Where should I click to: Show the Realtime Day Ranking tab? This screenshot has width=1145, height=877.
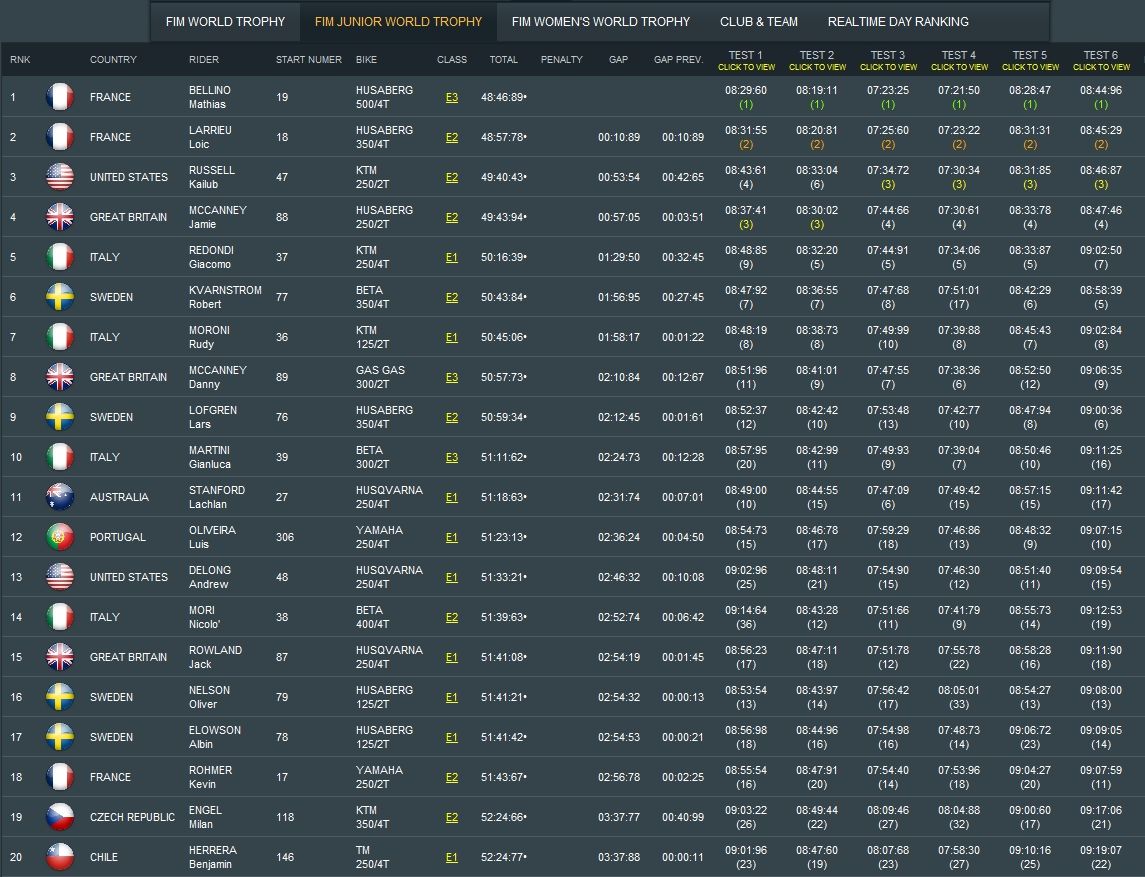pos(898,21)
